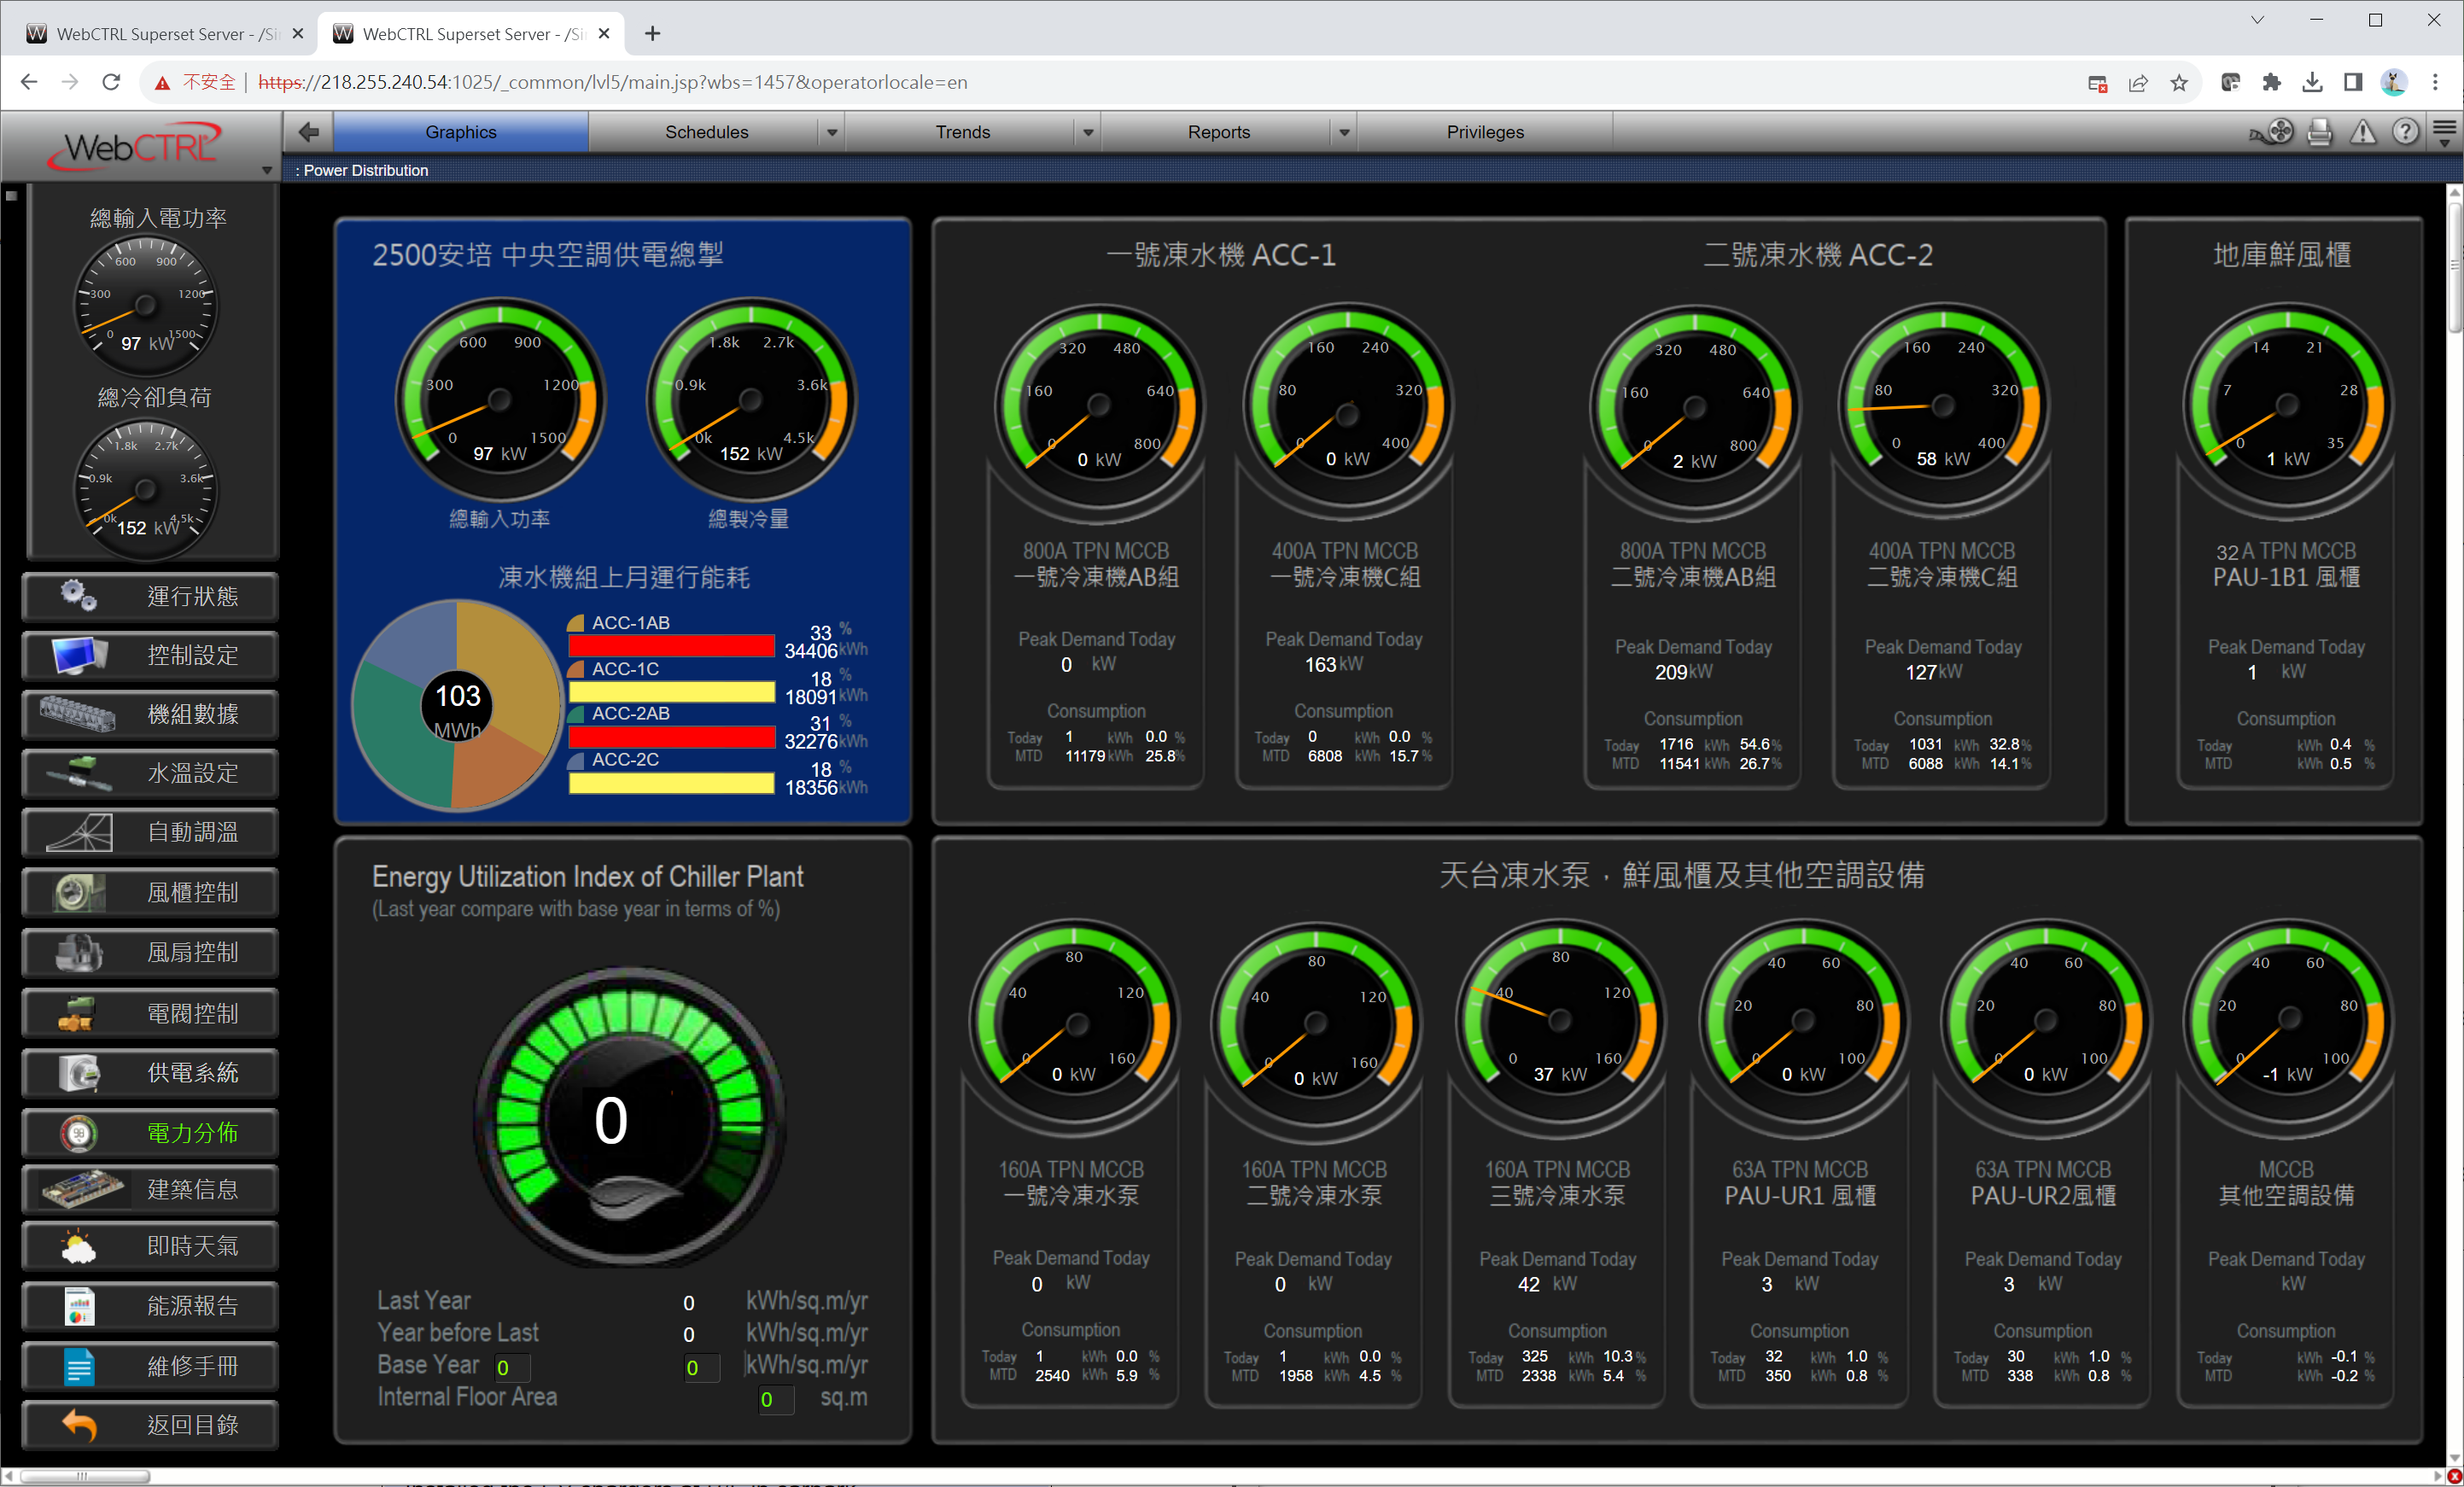Open the Privileges tab
This screenshot has width=2464, height=1487.
(1485, 132)
